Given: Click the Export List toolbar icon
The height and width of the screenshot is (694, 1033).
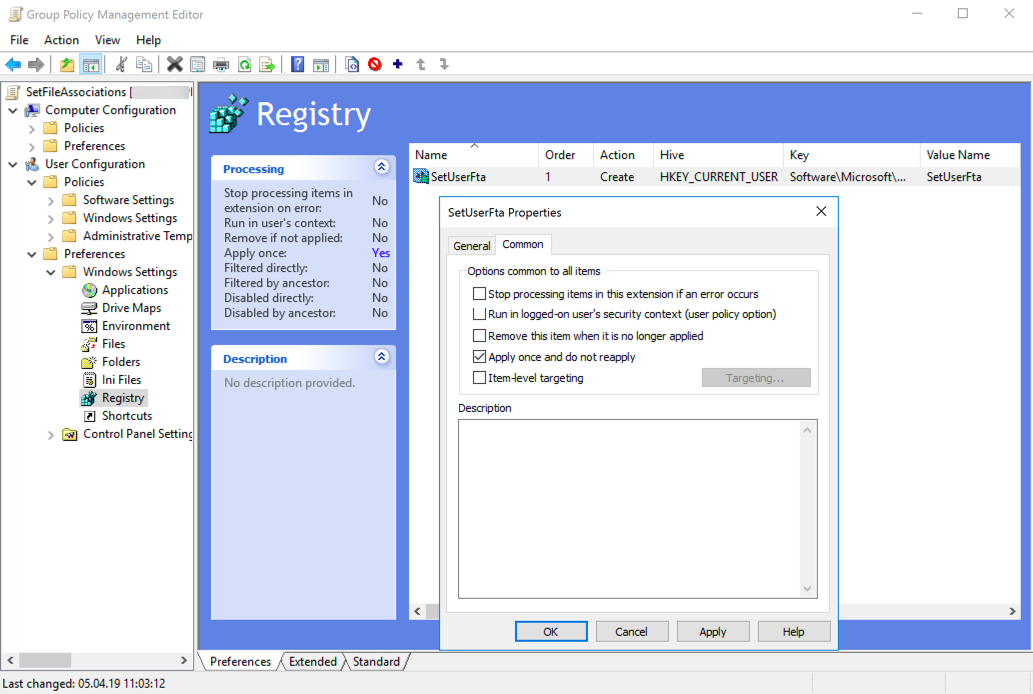Looking at the screenshot, I should coord(267,65).
